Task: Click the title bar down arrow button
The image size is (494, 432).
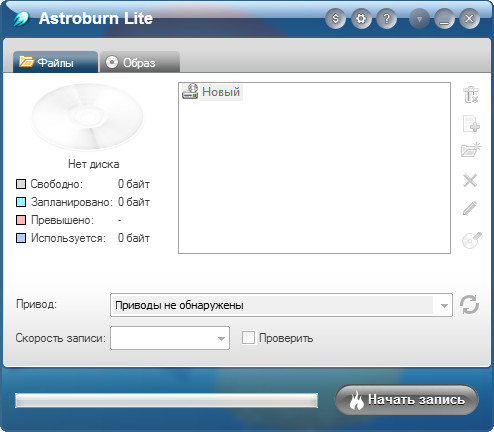Action: 419,18
